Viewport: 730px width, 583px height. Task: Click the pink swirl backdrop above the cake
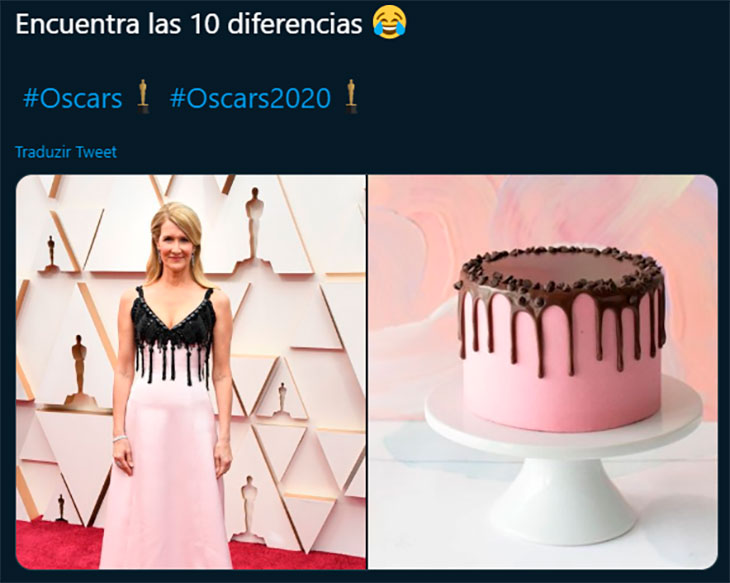560,210
